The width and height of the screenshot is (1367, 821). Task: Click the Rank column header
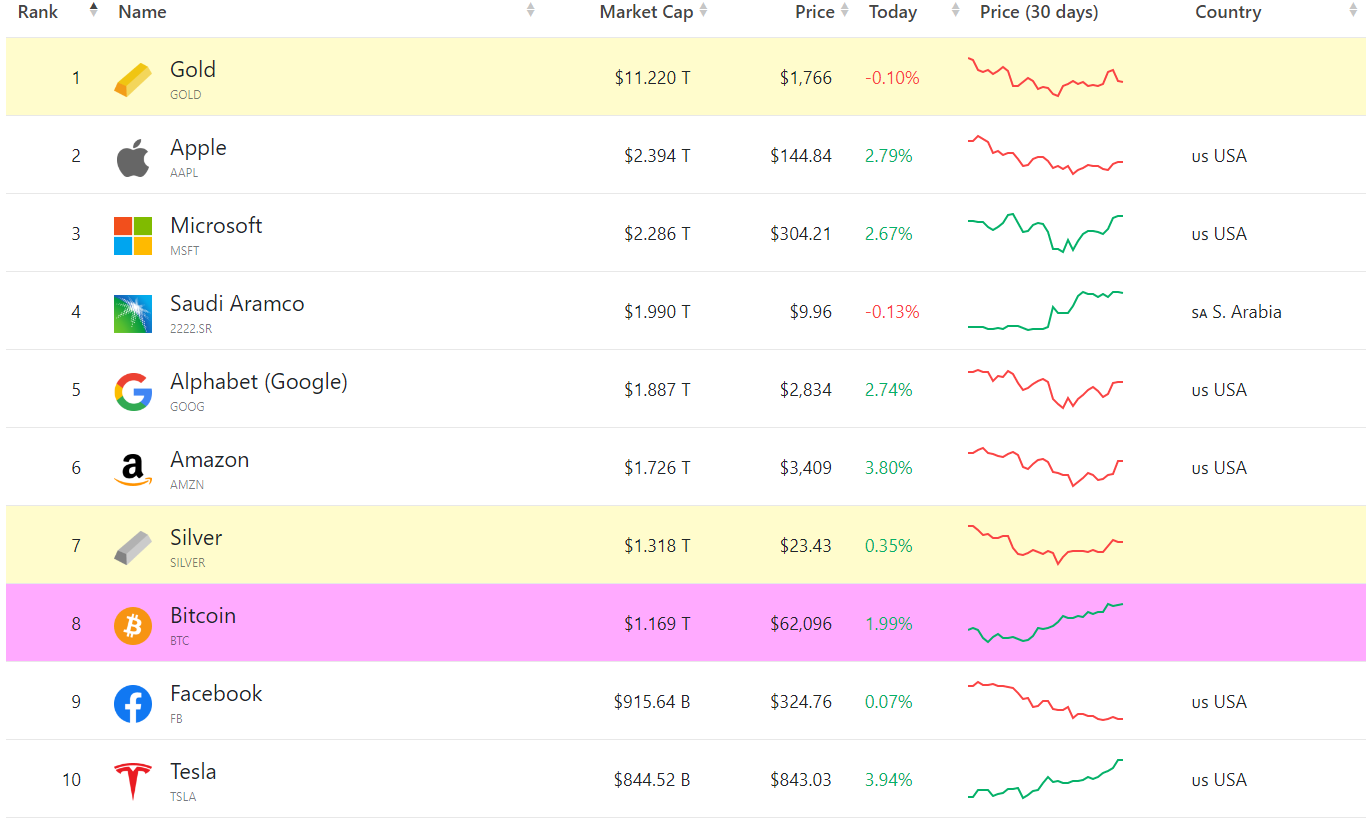38,12
